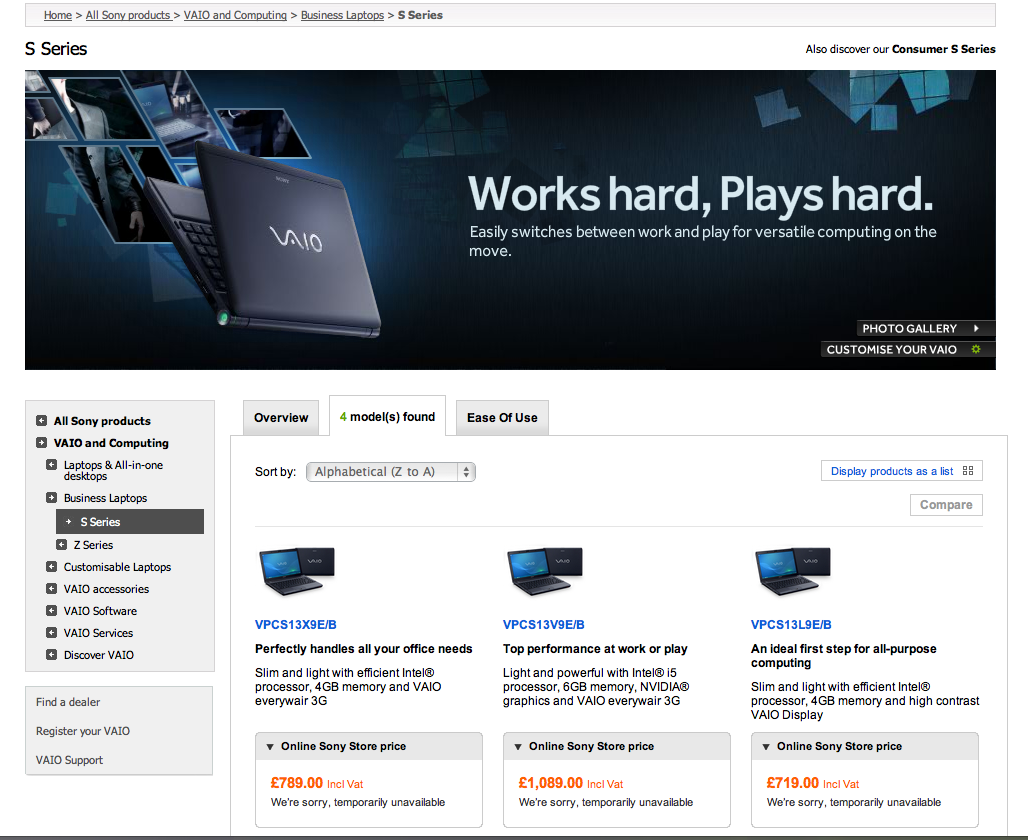The height and width of the screenshot is (840, 1028).
Task: Click arrow icon on Photo Gallery button
Action: 976,329
